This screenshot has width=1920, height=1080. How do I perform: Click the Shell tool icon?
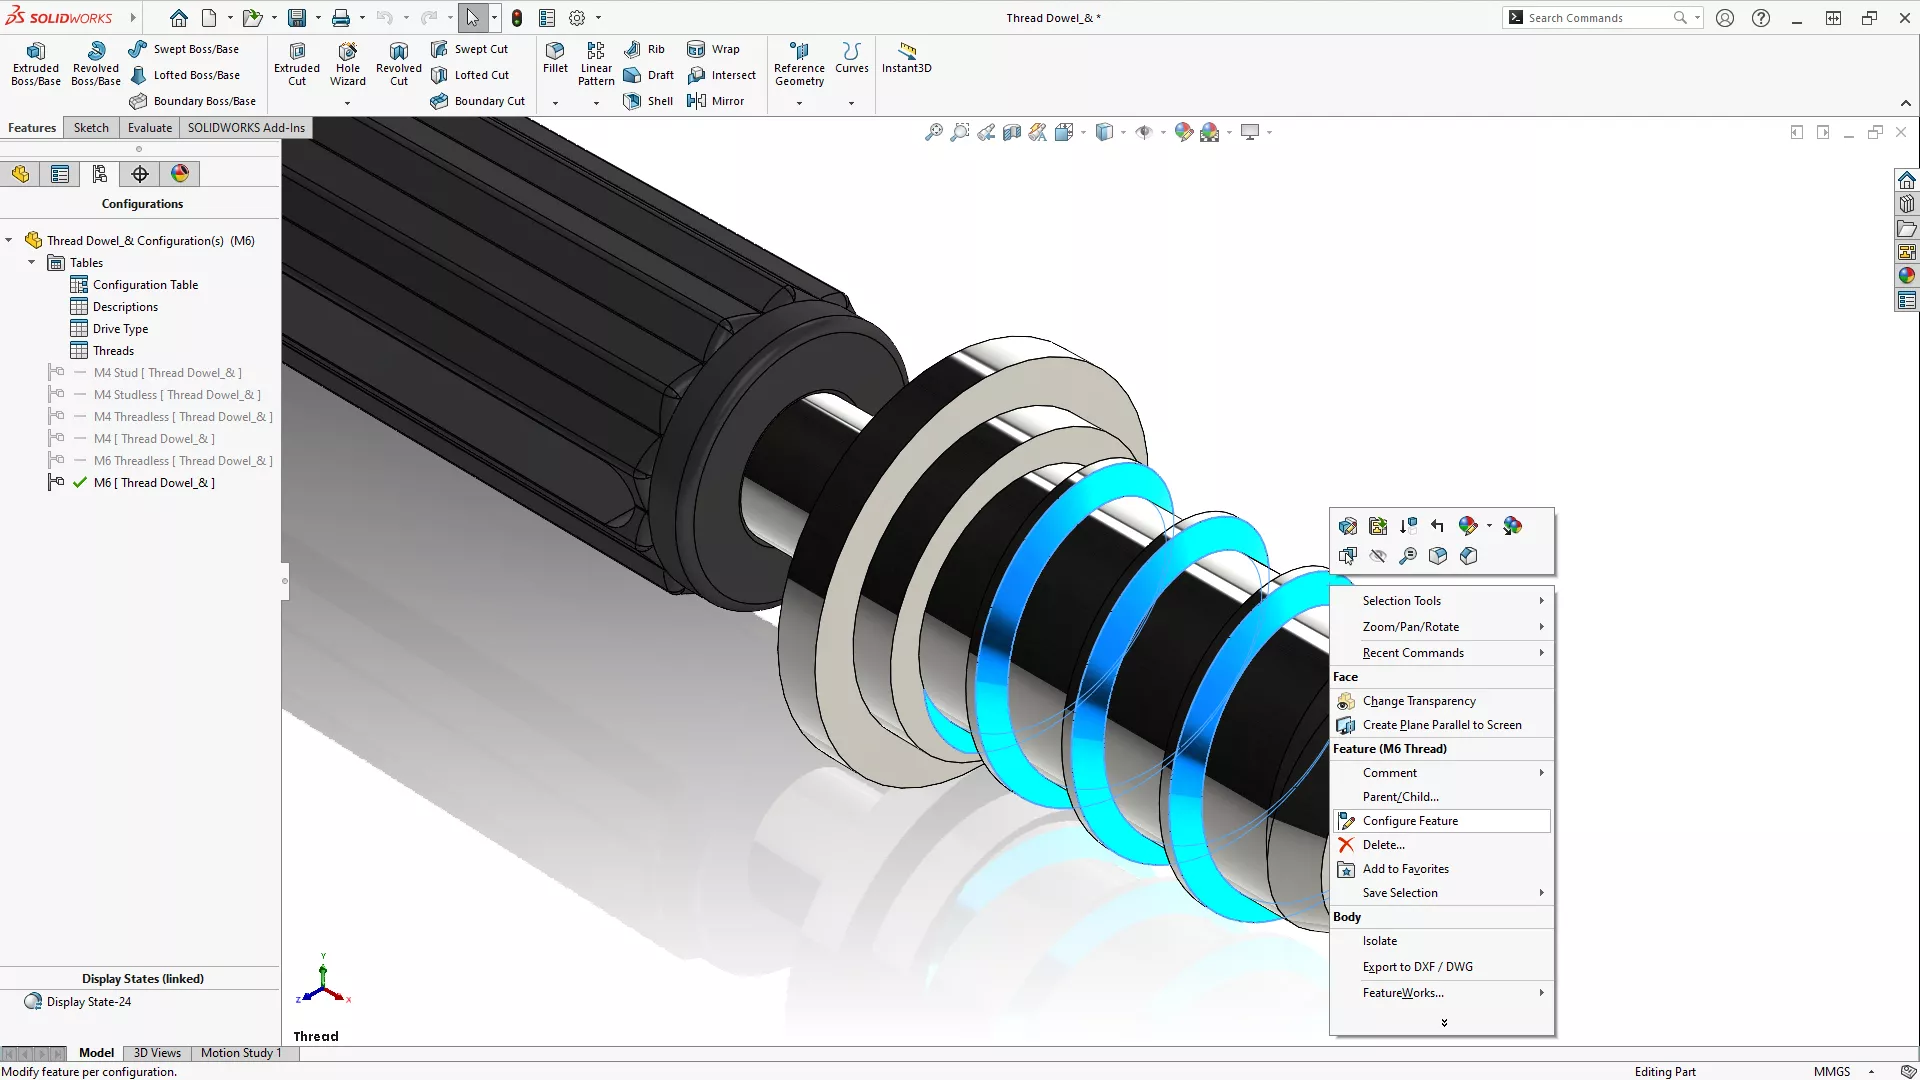point(632,101)
